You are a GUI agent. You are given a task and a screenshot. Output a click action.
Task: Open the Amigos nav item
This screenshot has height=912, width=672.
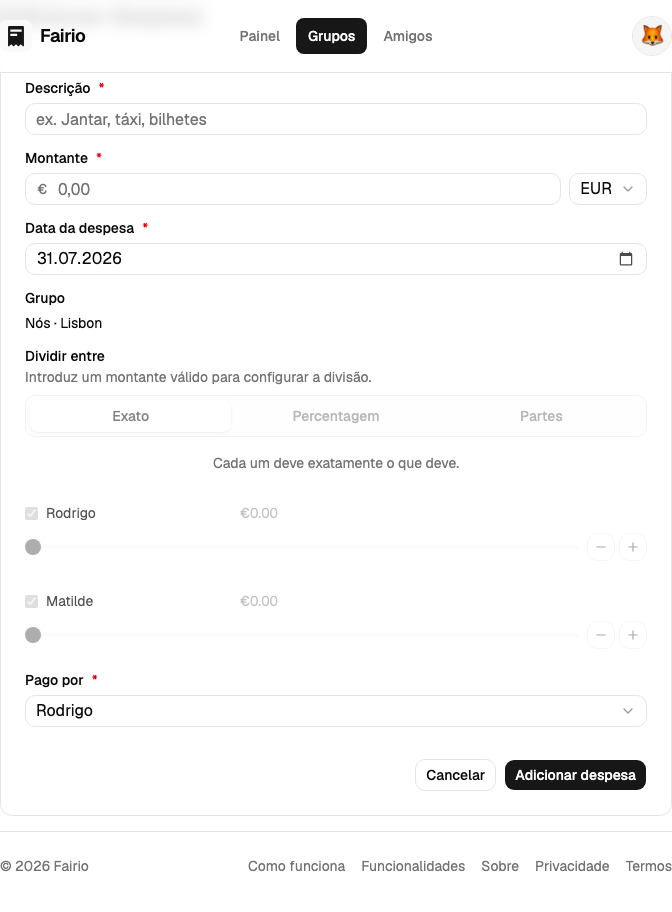[408, 36]
